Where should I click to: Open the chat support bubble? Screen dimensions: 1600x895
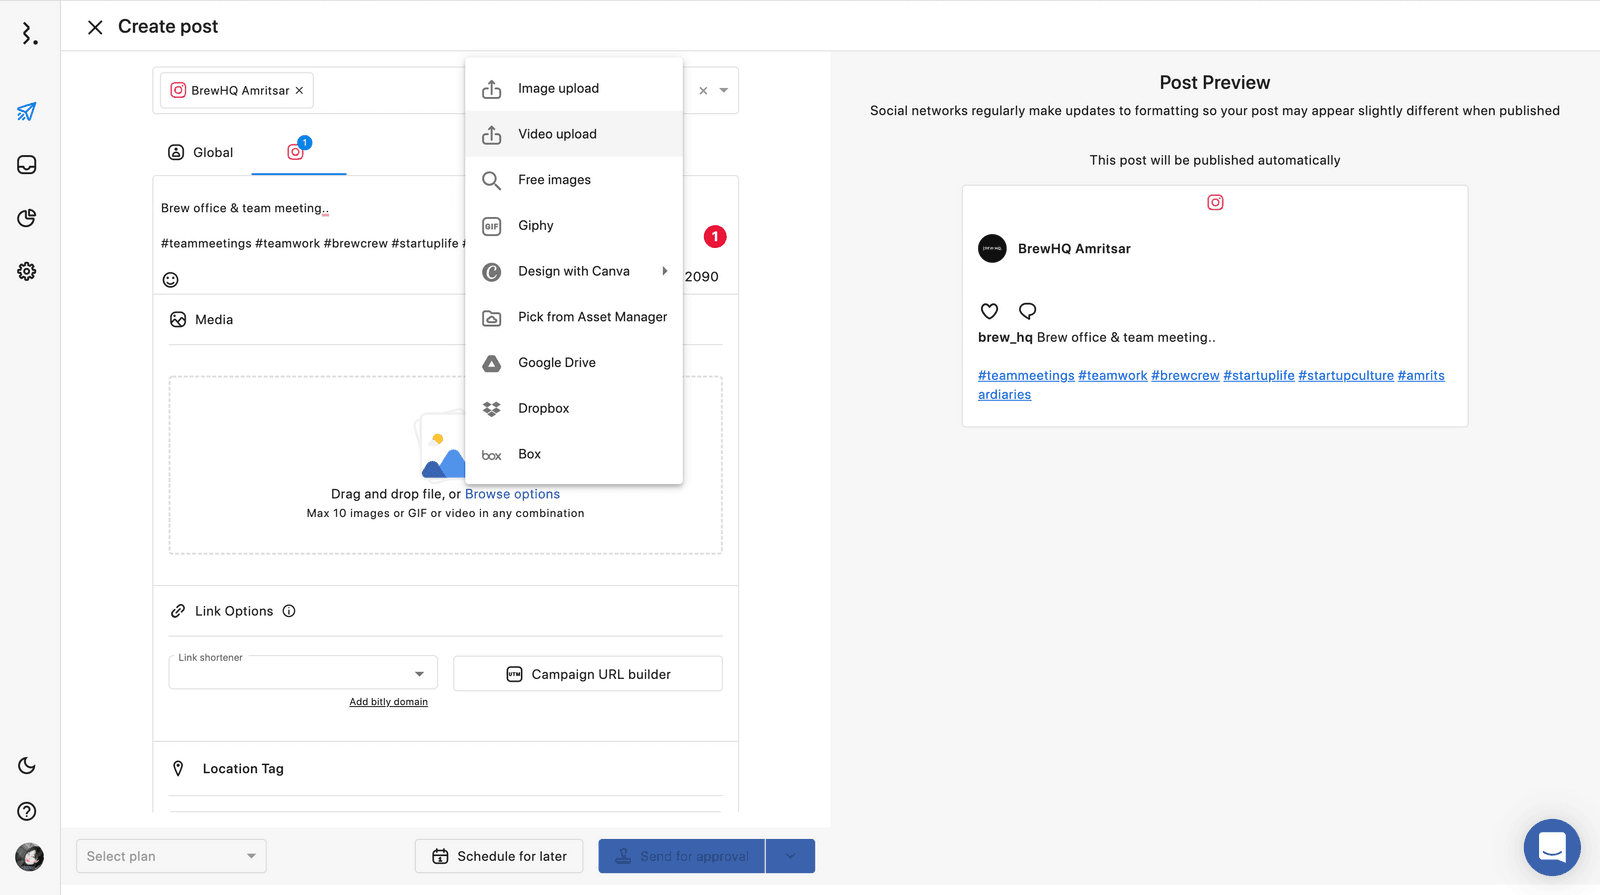point(1551,847)
